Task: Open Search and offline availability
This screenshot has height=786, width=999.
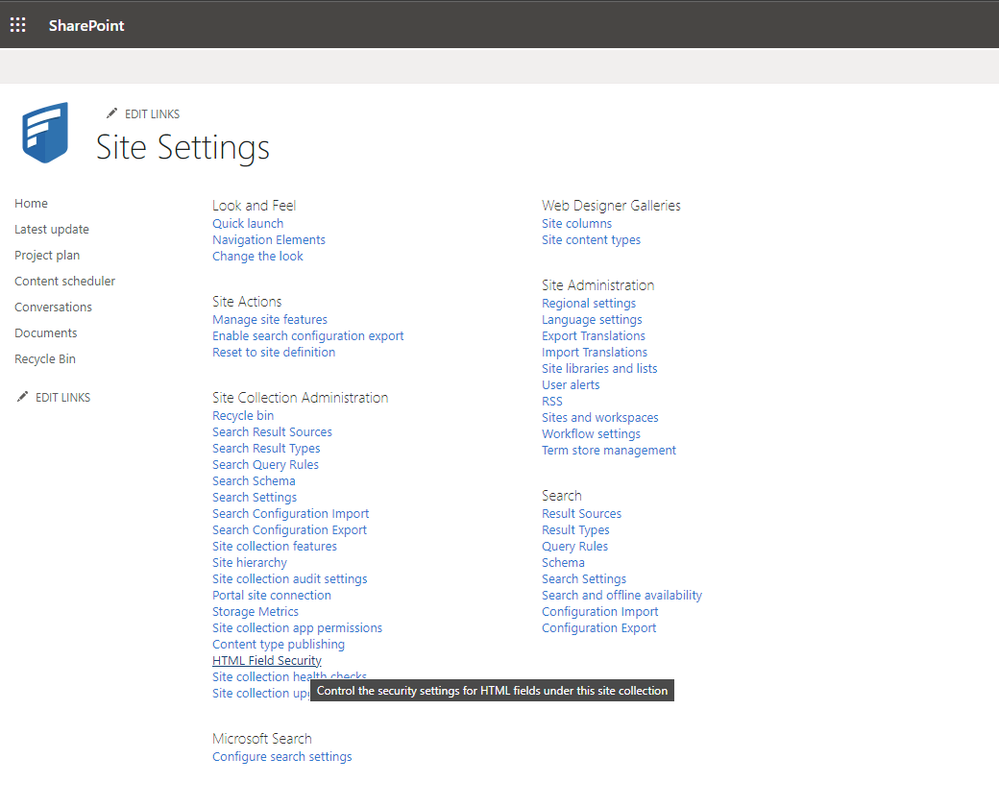Action: tap(622, 595)
